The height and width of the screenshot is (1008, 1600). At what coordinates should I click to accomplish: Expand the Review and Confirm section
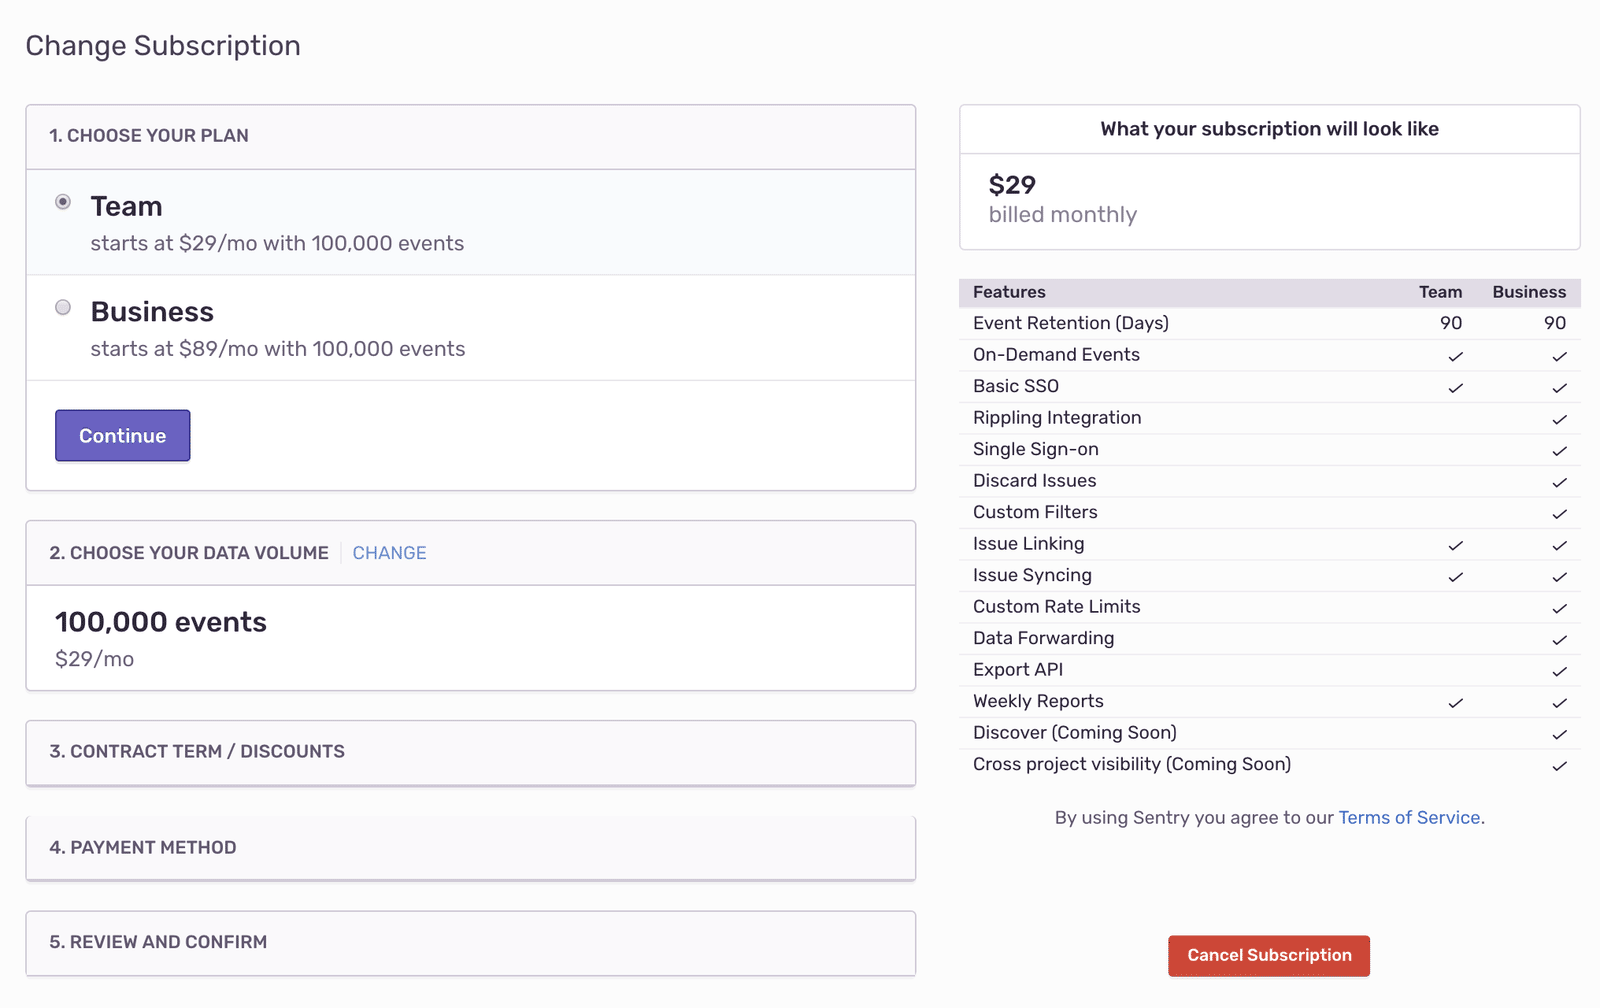(x=158, y=942)
